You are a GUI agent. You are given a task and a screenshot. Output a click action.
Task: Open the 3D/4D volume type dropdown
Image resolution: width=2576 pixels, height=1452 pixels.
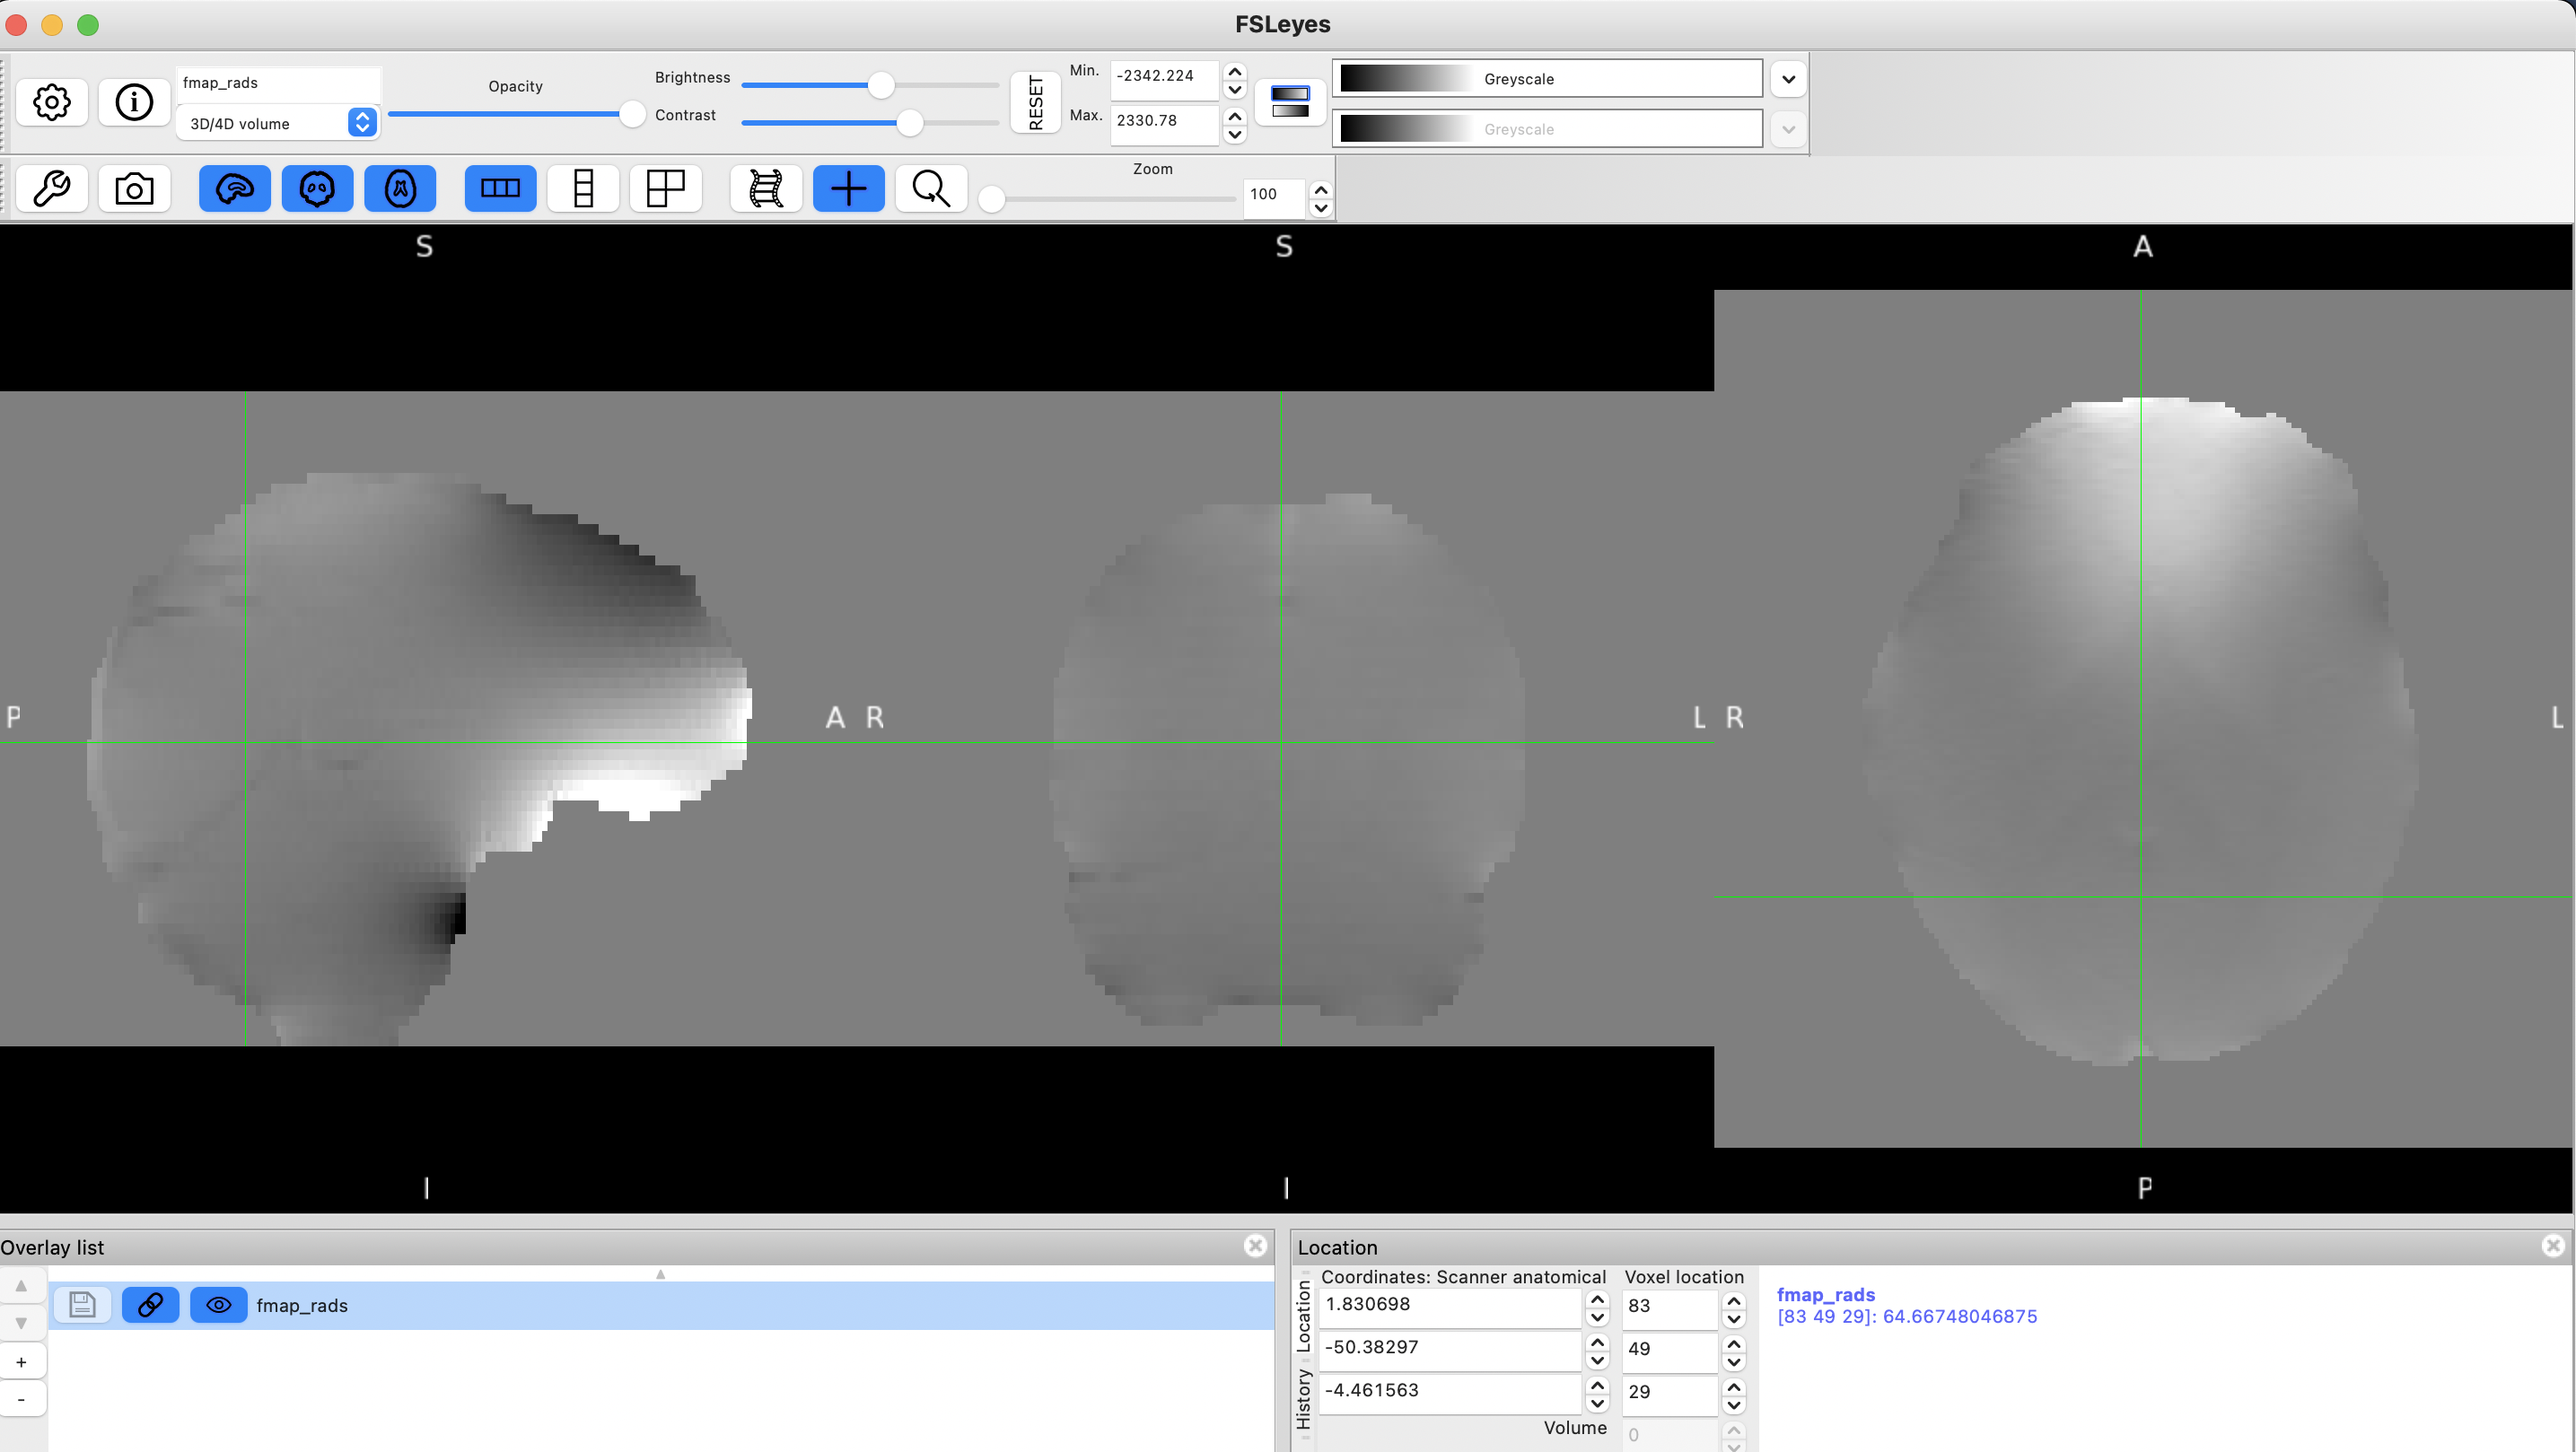[278, 123]
